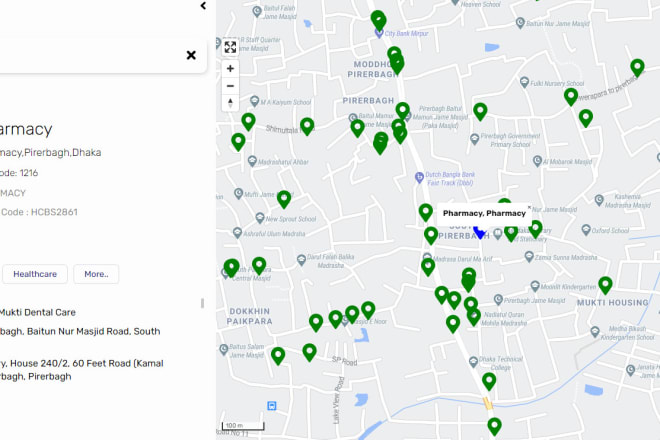Close the Pharmacy, Pharmacy popup
This screenshot has width=660, height=440.
tap(529, 207)
